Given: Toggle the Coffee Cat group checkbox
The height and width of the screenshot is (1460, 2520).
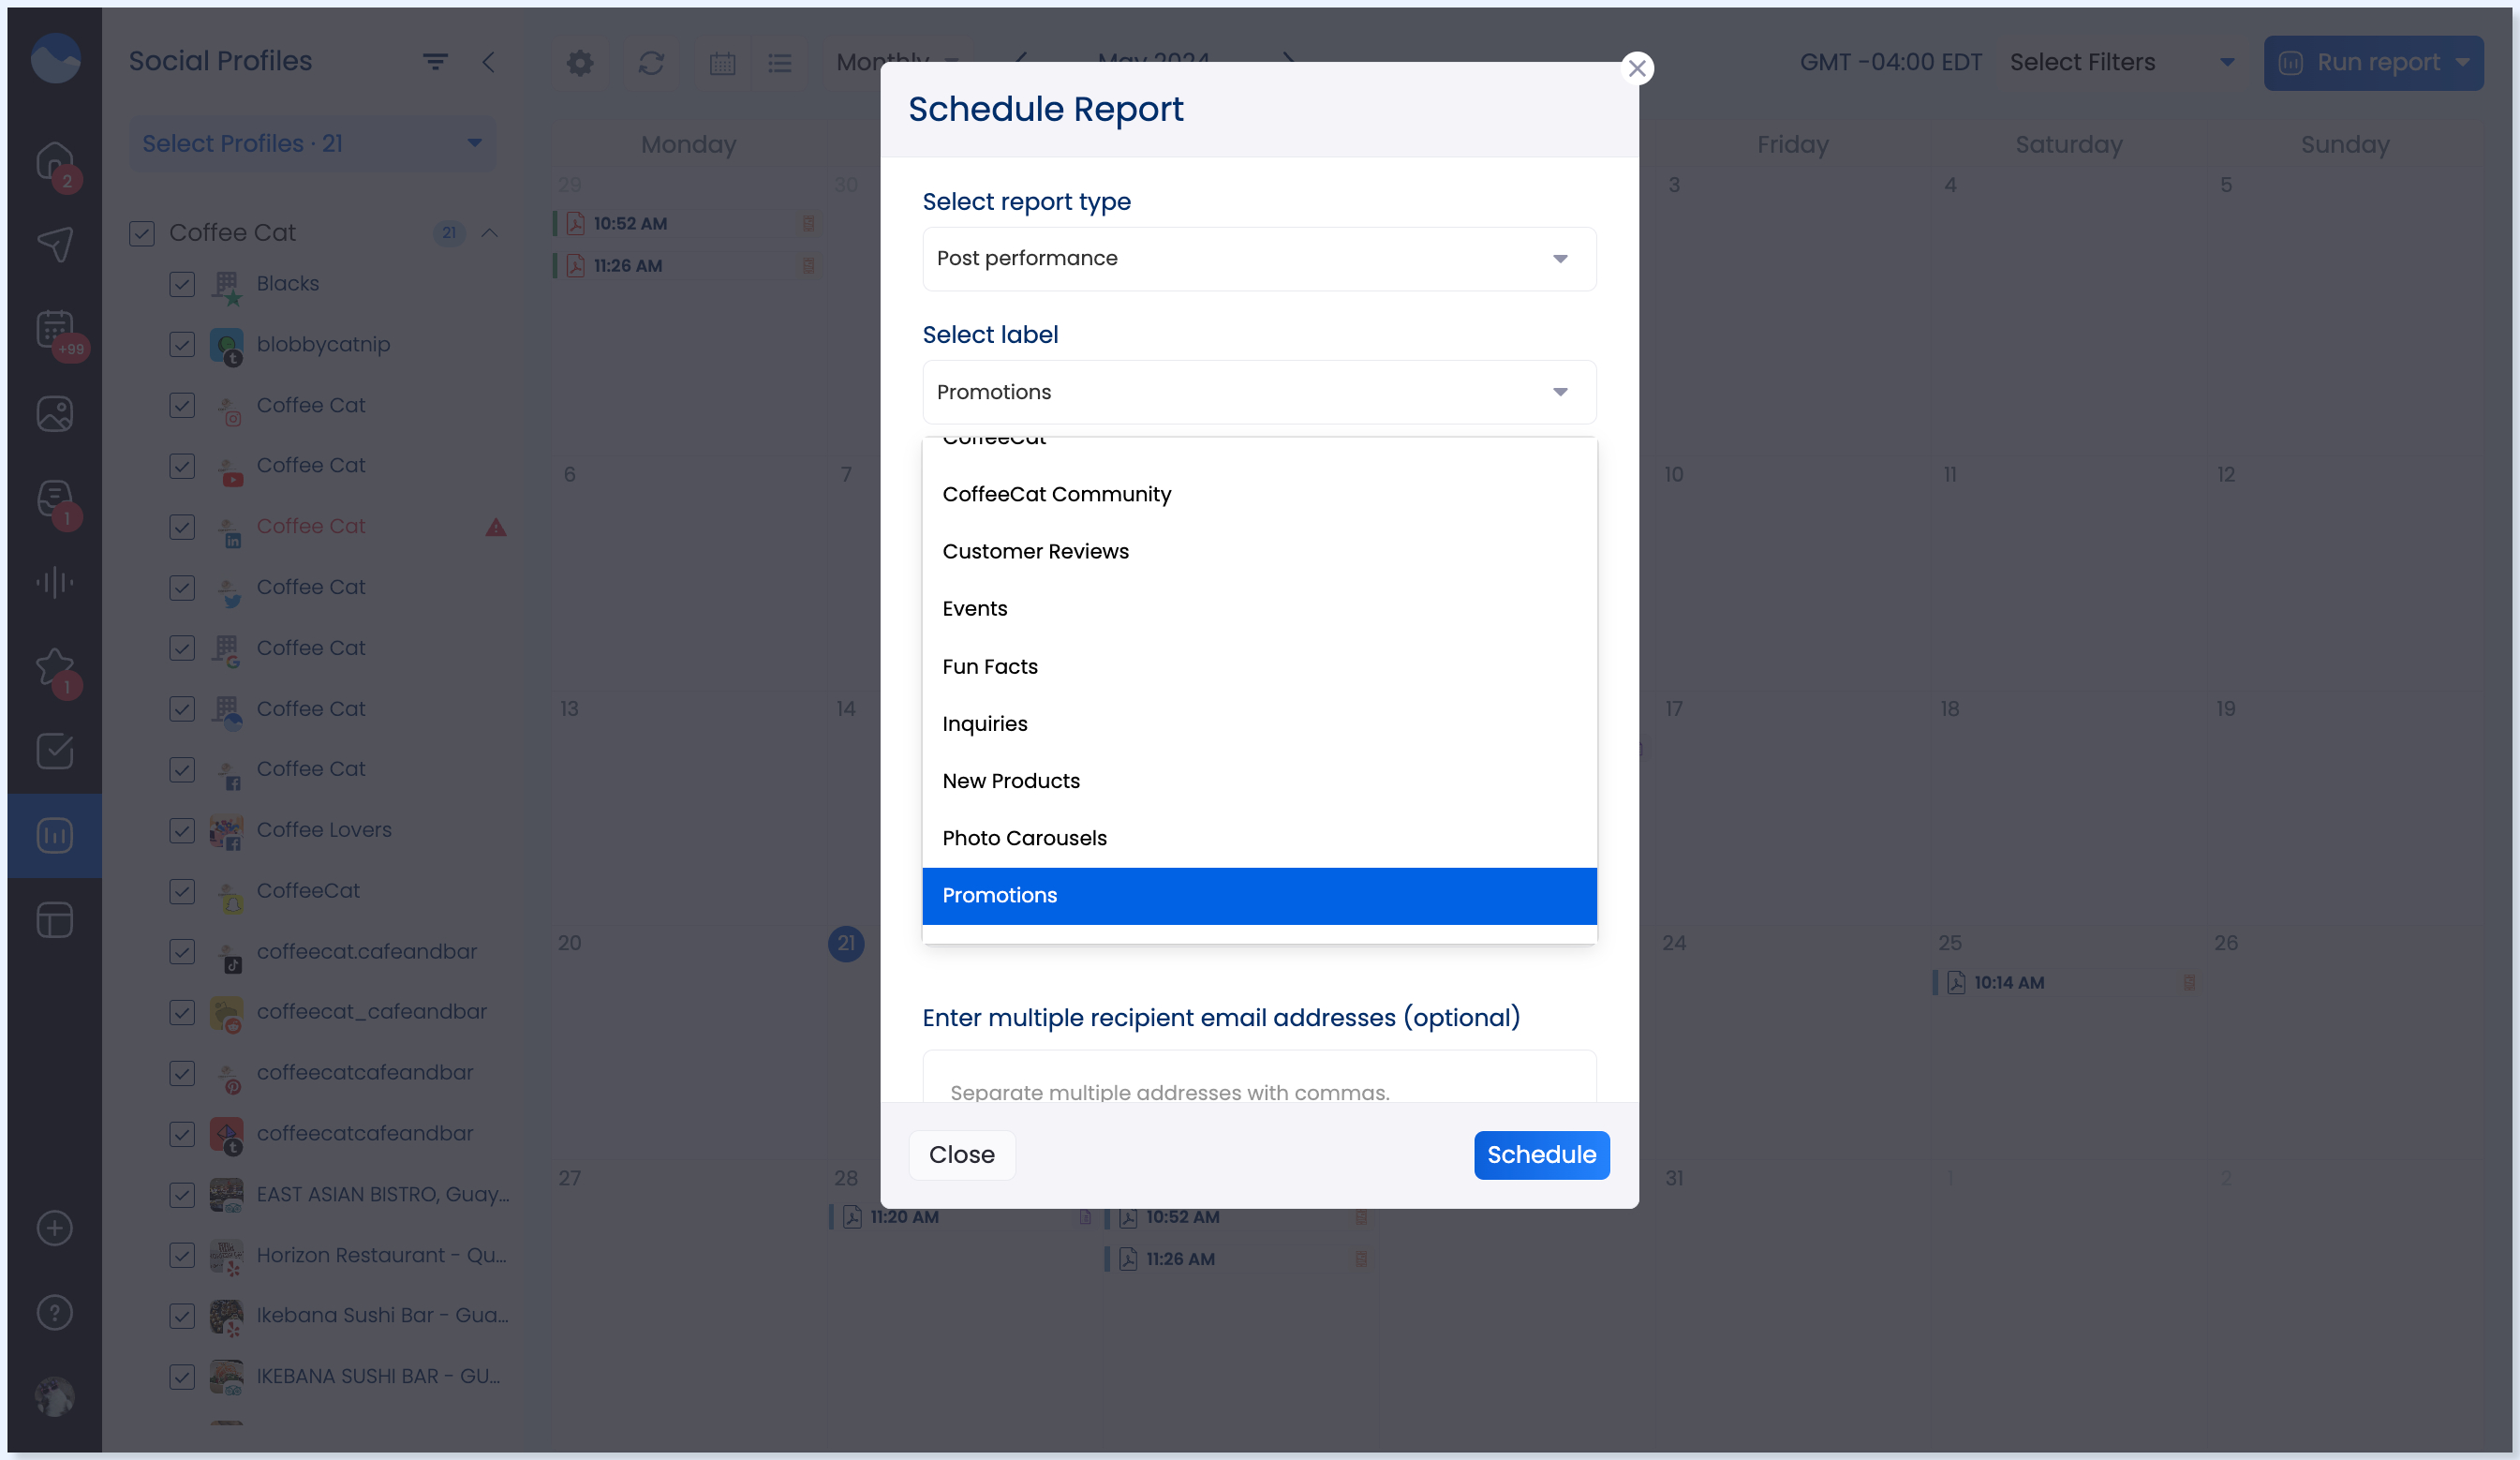Looking at the screenshot, I should (142, 233).
